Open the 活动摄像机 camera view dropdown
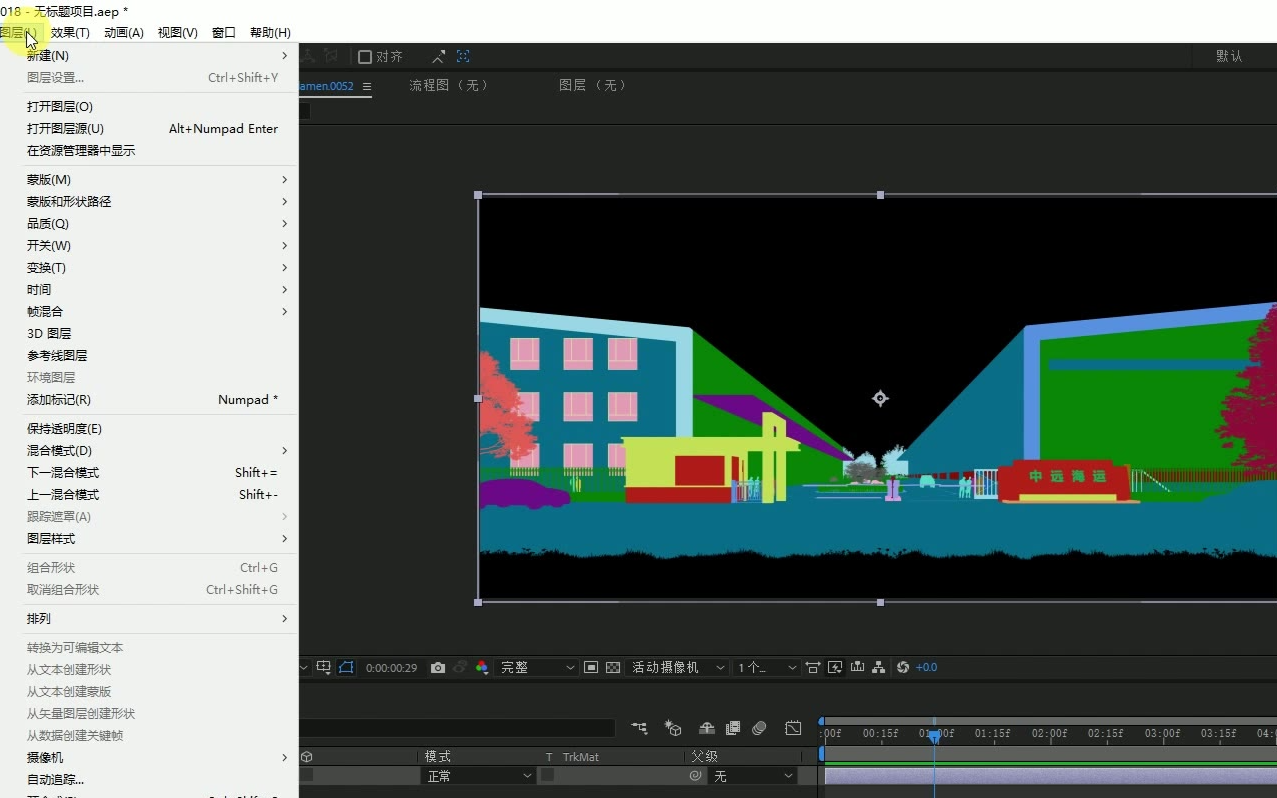The height and width of the screenshot is (798, 1277). point(677,667)
